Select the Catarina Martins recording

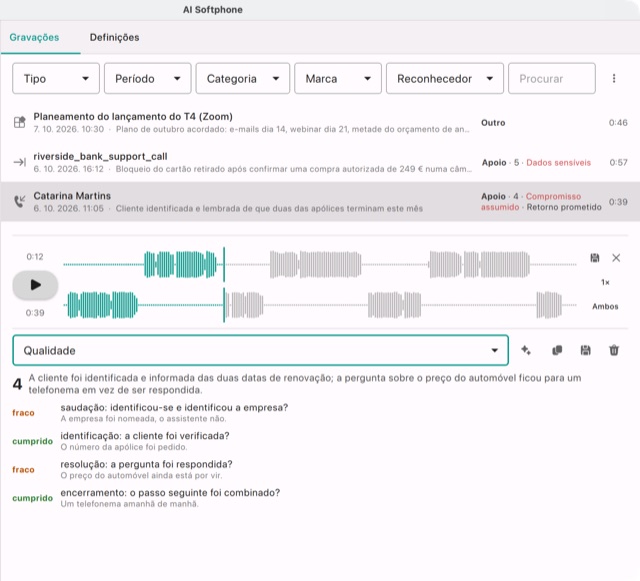click(x=320, y=202)
